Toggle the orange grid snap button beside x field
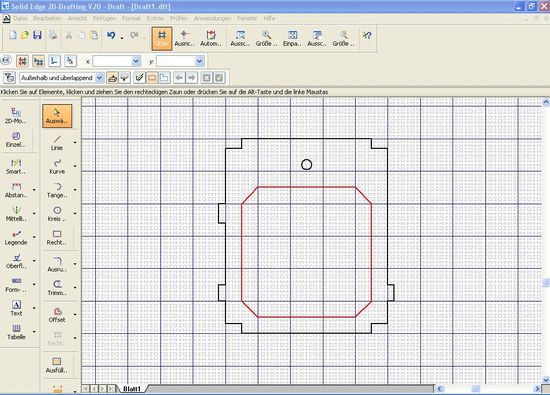Viewport: 550px width, 395px height. (22, 61)
